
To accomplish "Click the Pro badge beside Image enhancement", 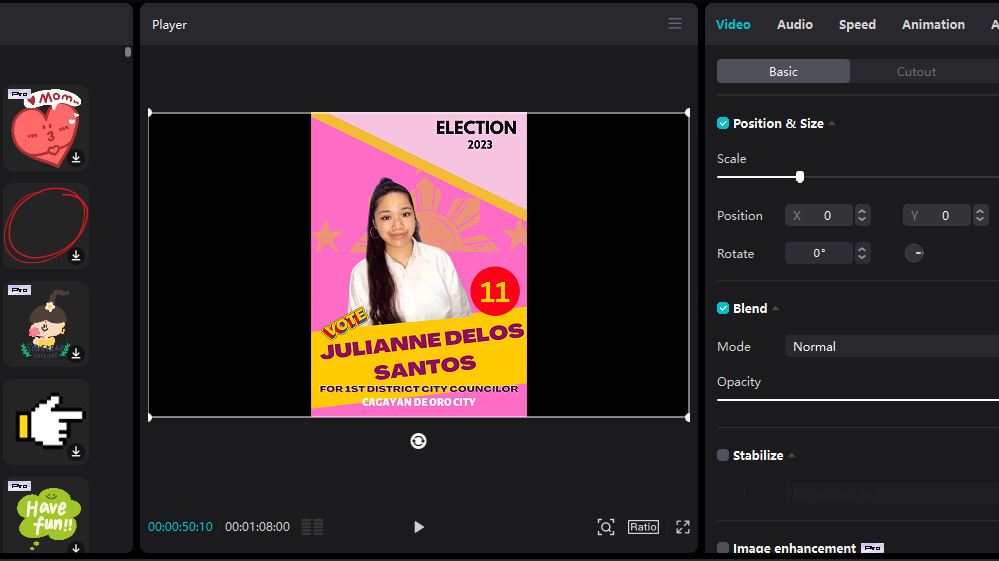I will tap(872, 548).
